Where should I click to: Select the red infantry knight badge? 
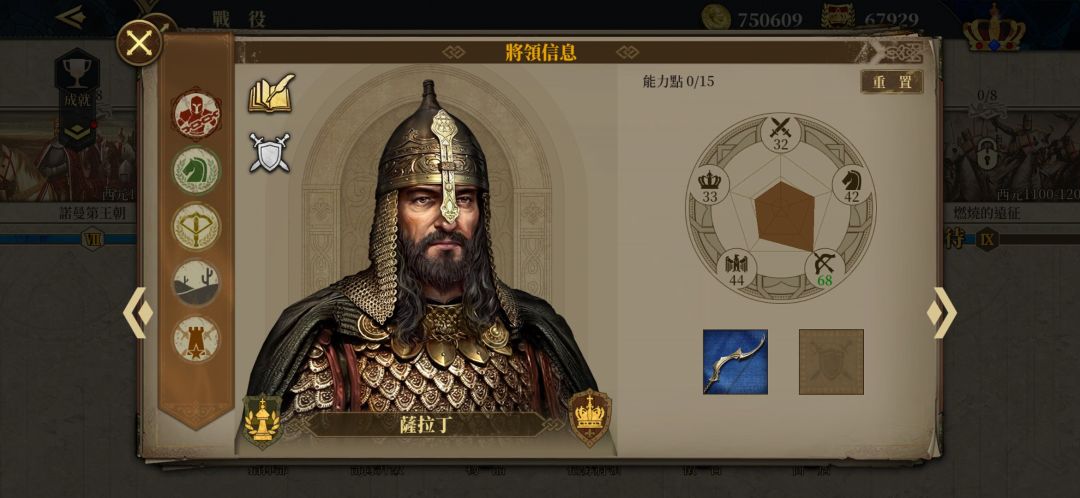(196, 113)
